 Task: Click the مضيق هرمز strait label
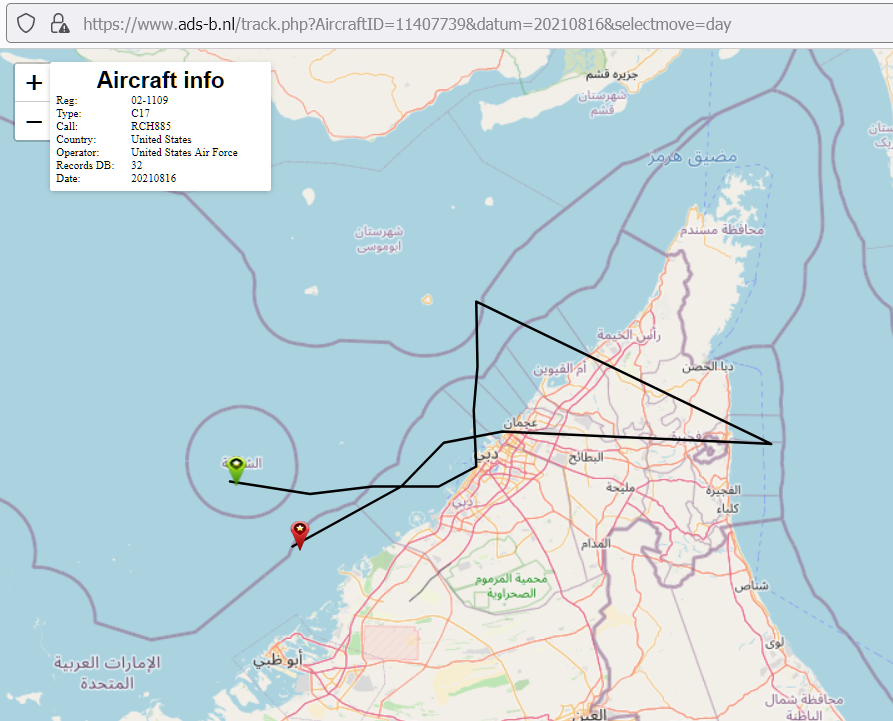click(693, 156)
